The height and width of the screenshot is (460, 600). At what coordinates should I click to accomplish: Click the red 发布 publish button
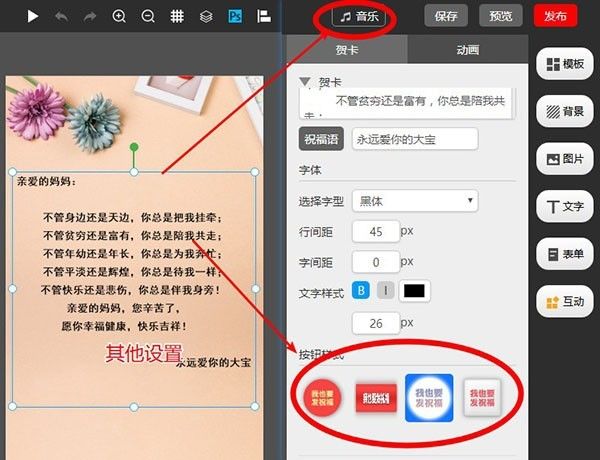pos(555,16)
